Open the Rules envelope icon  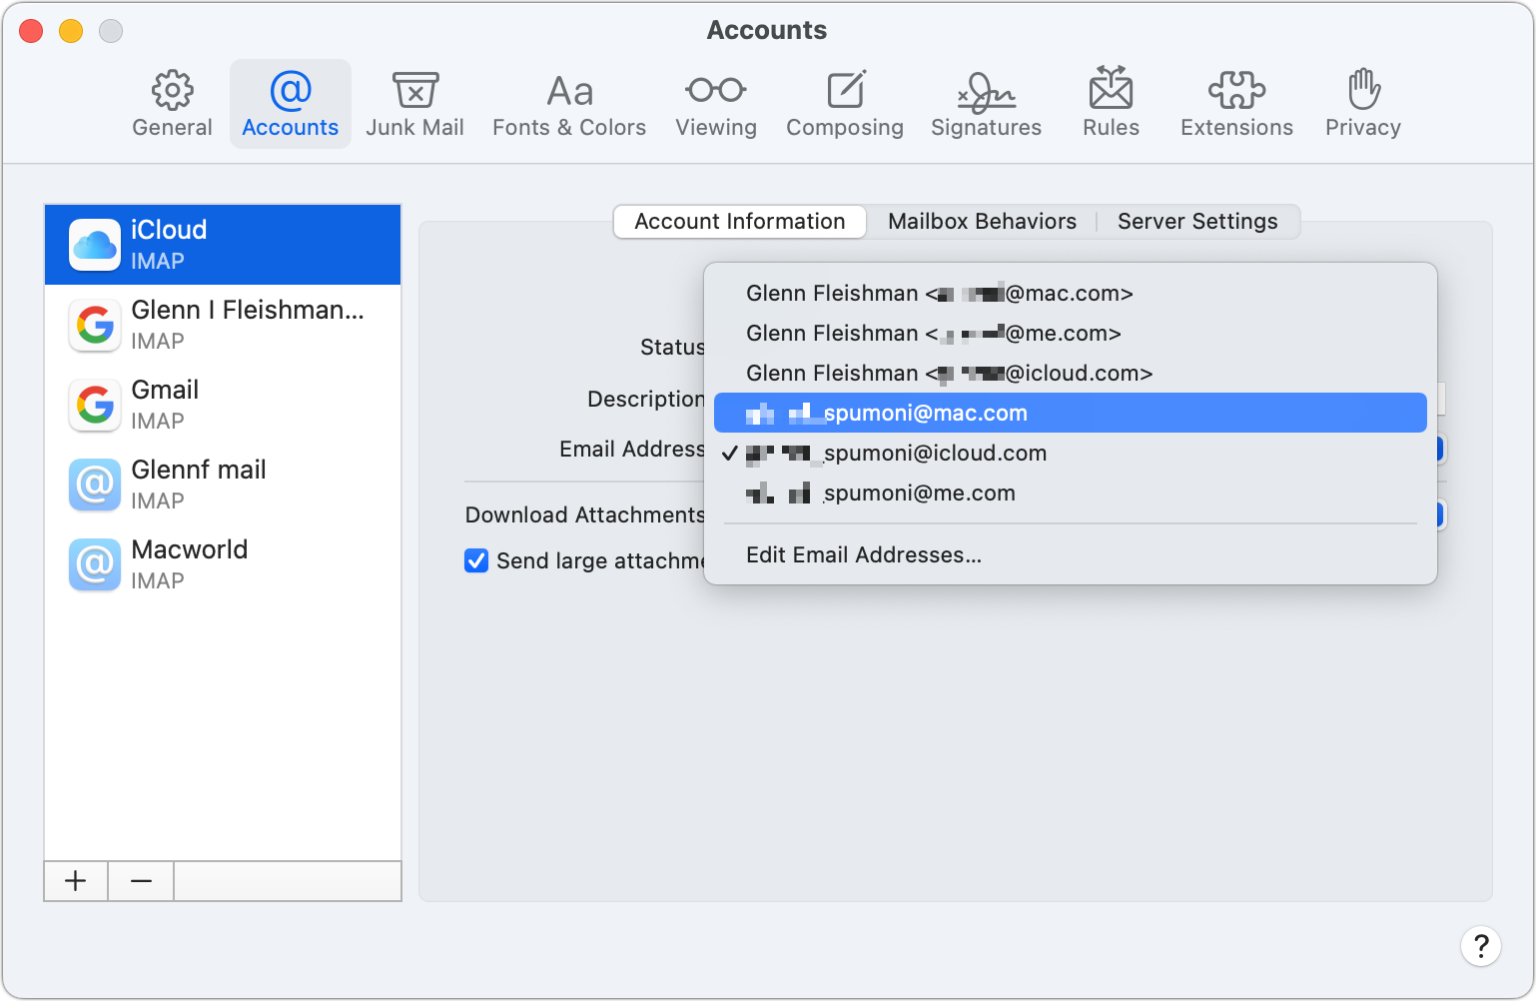pos(1110,102)
